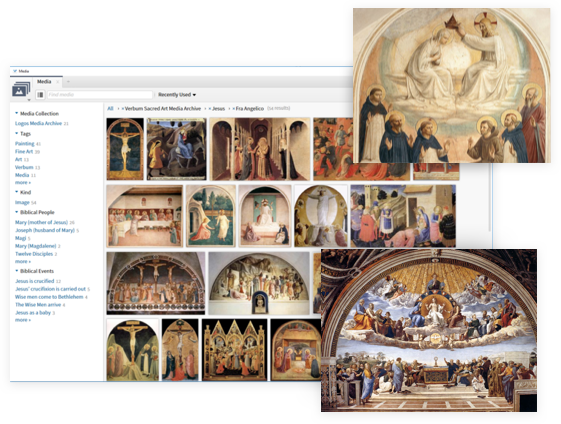This screenshot has width=561, height=424.
Task: Click Verbum Sacred Art Media Archive breadcrumb text
Action: pos(163,108)
